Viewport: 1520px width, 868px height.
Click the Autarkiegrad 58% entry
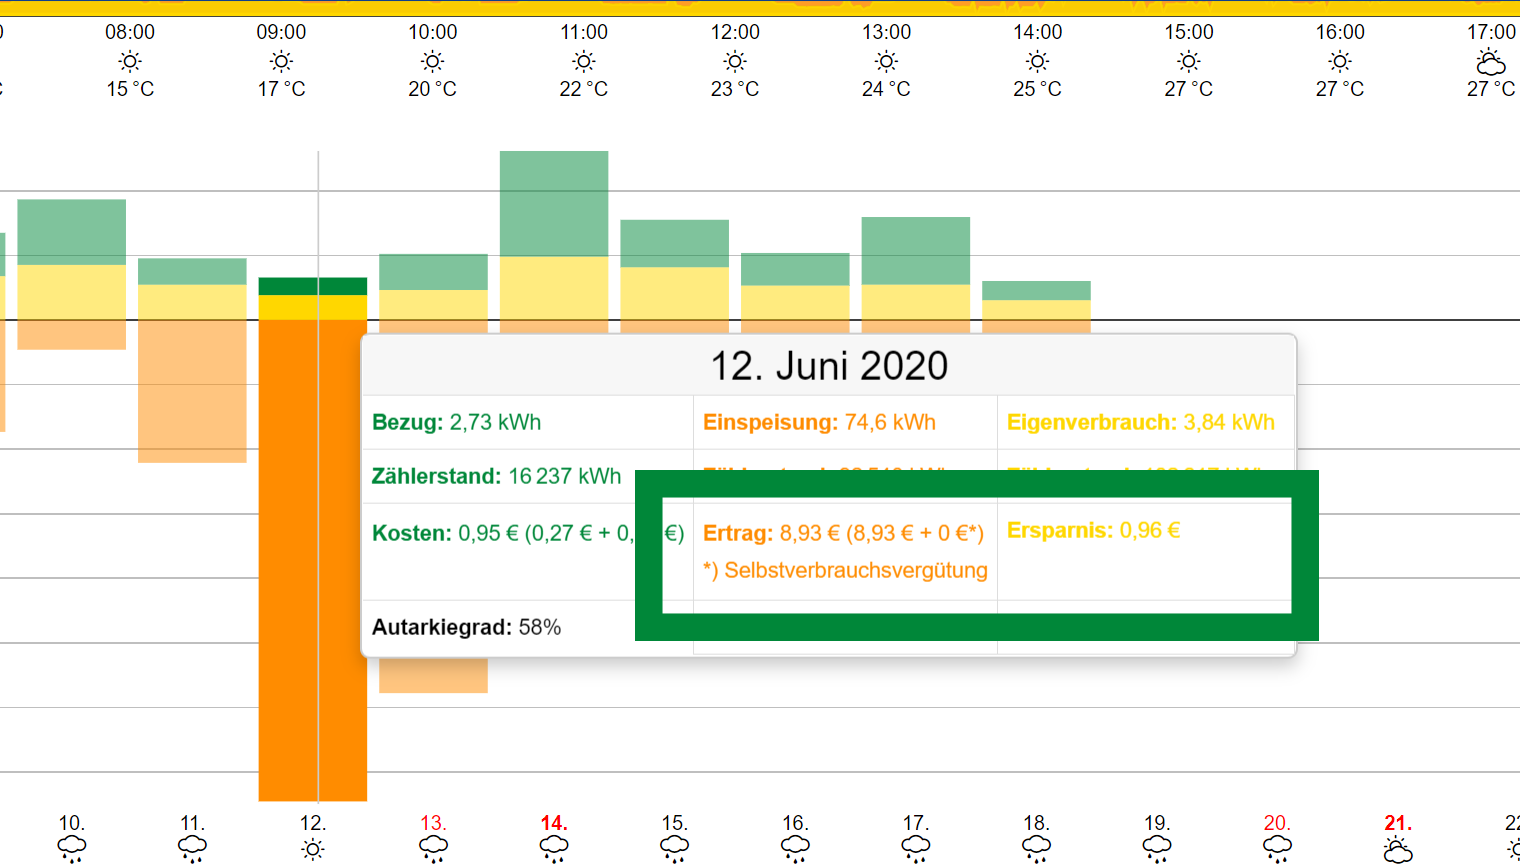pyautogui.click(x=466, y=627)
